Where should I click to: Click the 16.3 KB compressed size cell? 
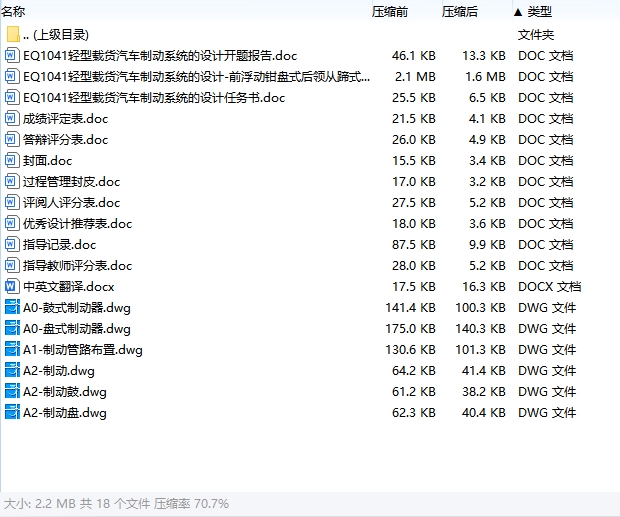click(x=484, y=287)
